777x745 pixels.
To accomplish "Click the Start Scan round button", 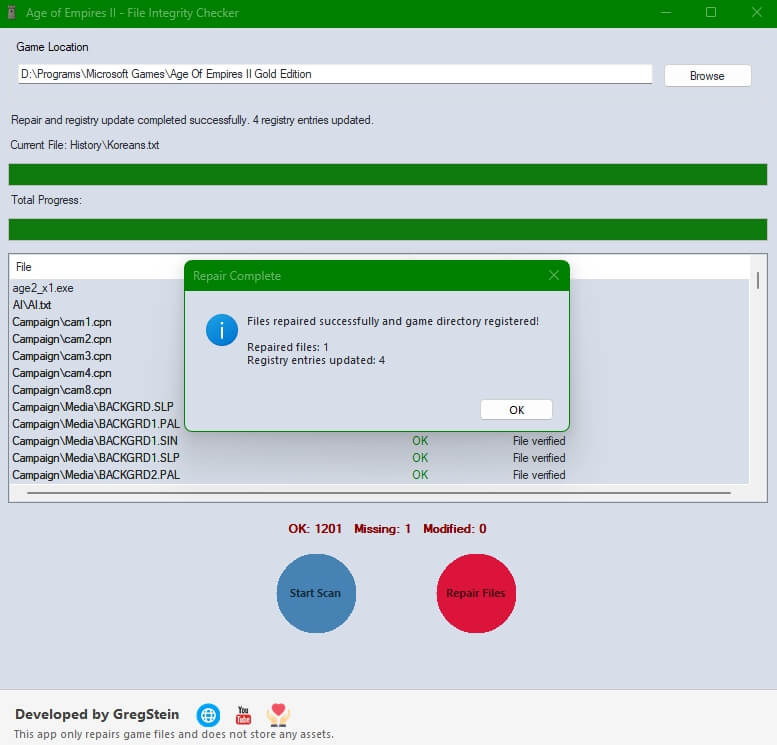I will tap(316, 593).
